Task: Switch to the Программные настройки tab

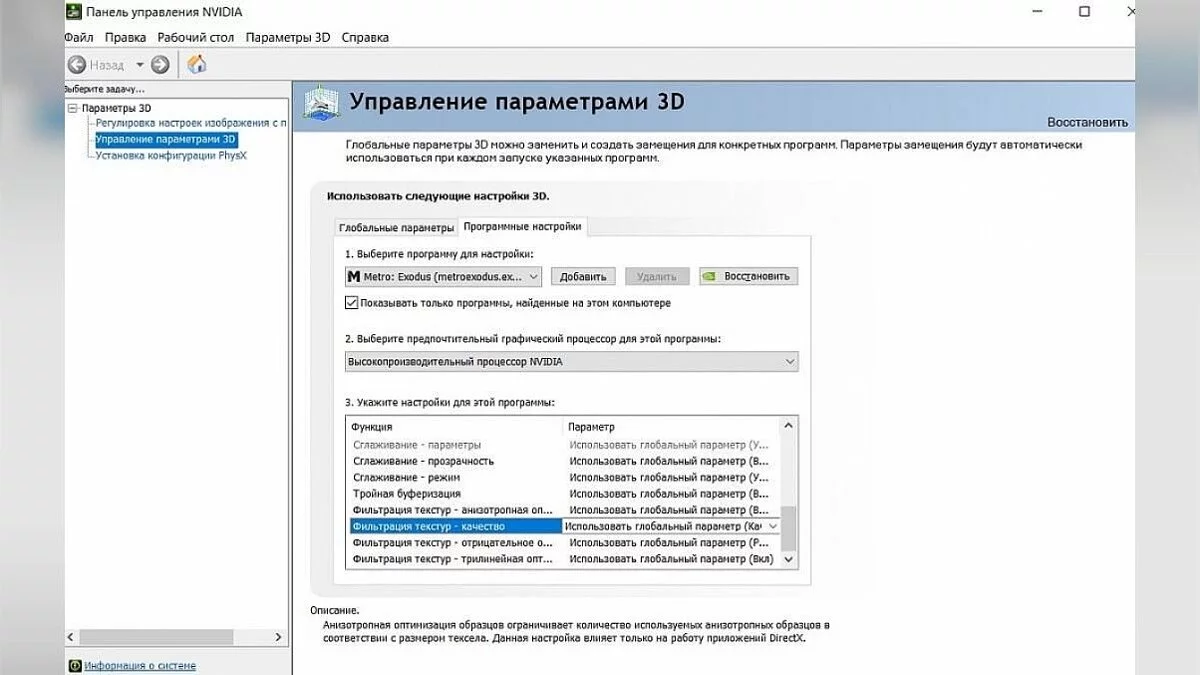Action: (522, 227)
